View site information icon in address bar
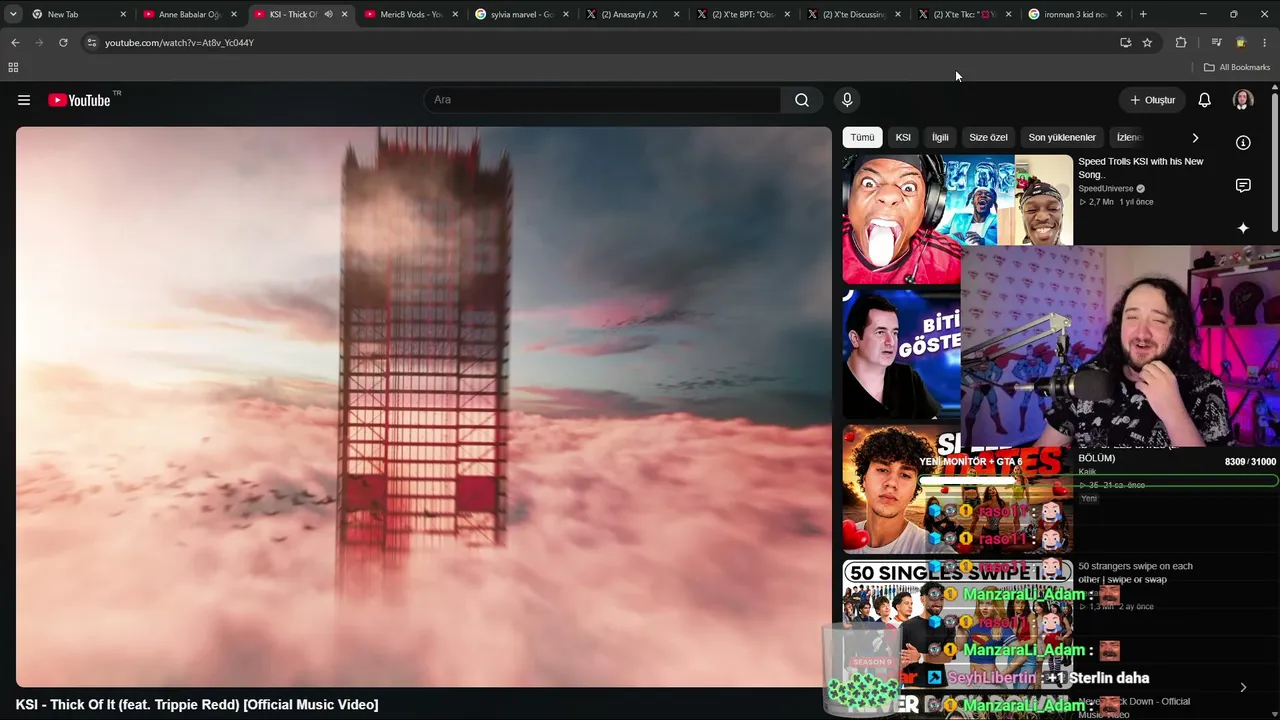Screen dimensions: 1280x720 [x=91, y=43]
